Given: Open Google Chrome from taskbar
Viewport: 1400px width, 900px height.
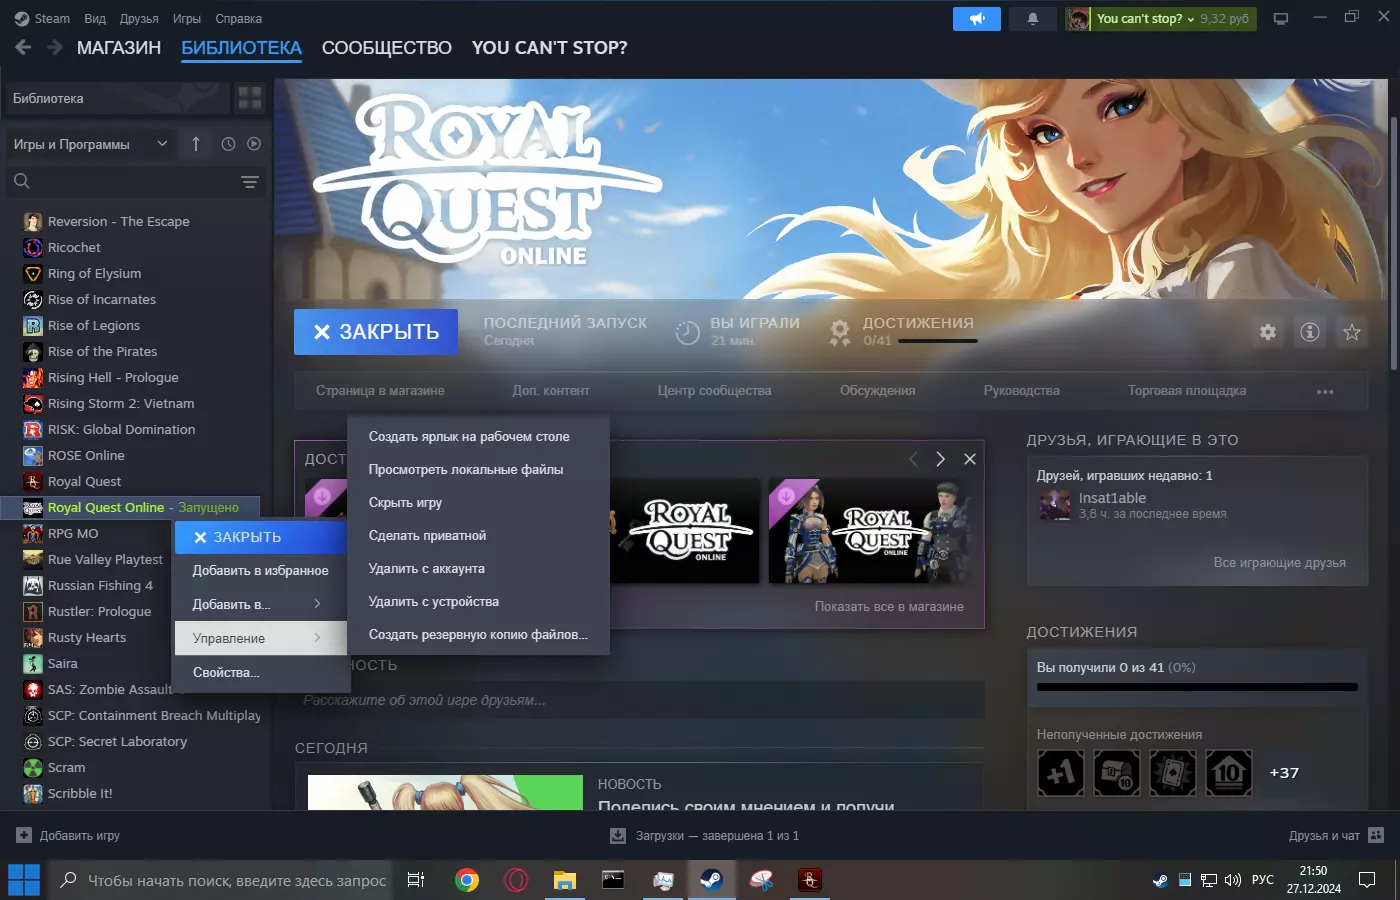Looking at the screenshot, I should pyautogui.click(x=467, y=880).
